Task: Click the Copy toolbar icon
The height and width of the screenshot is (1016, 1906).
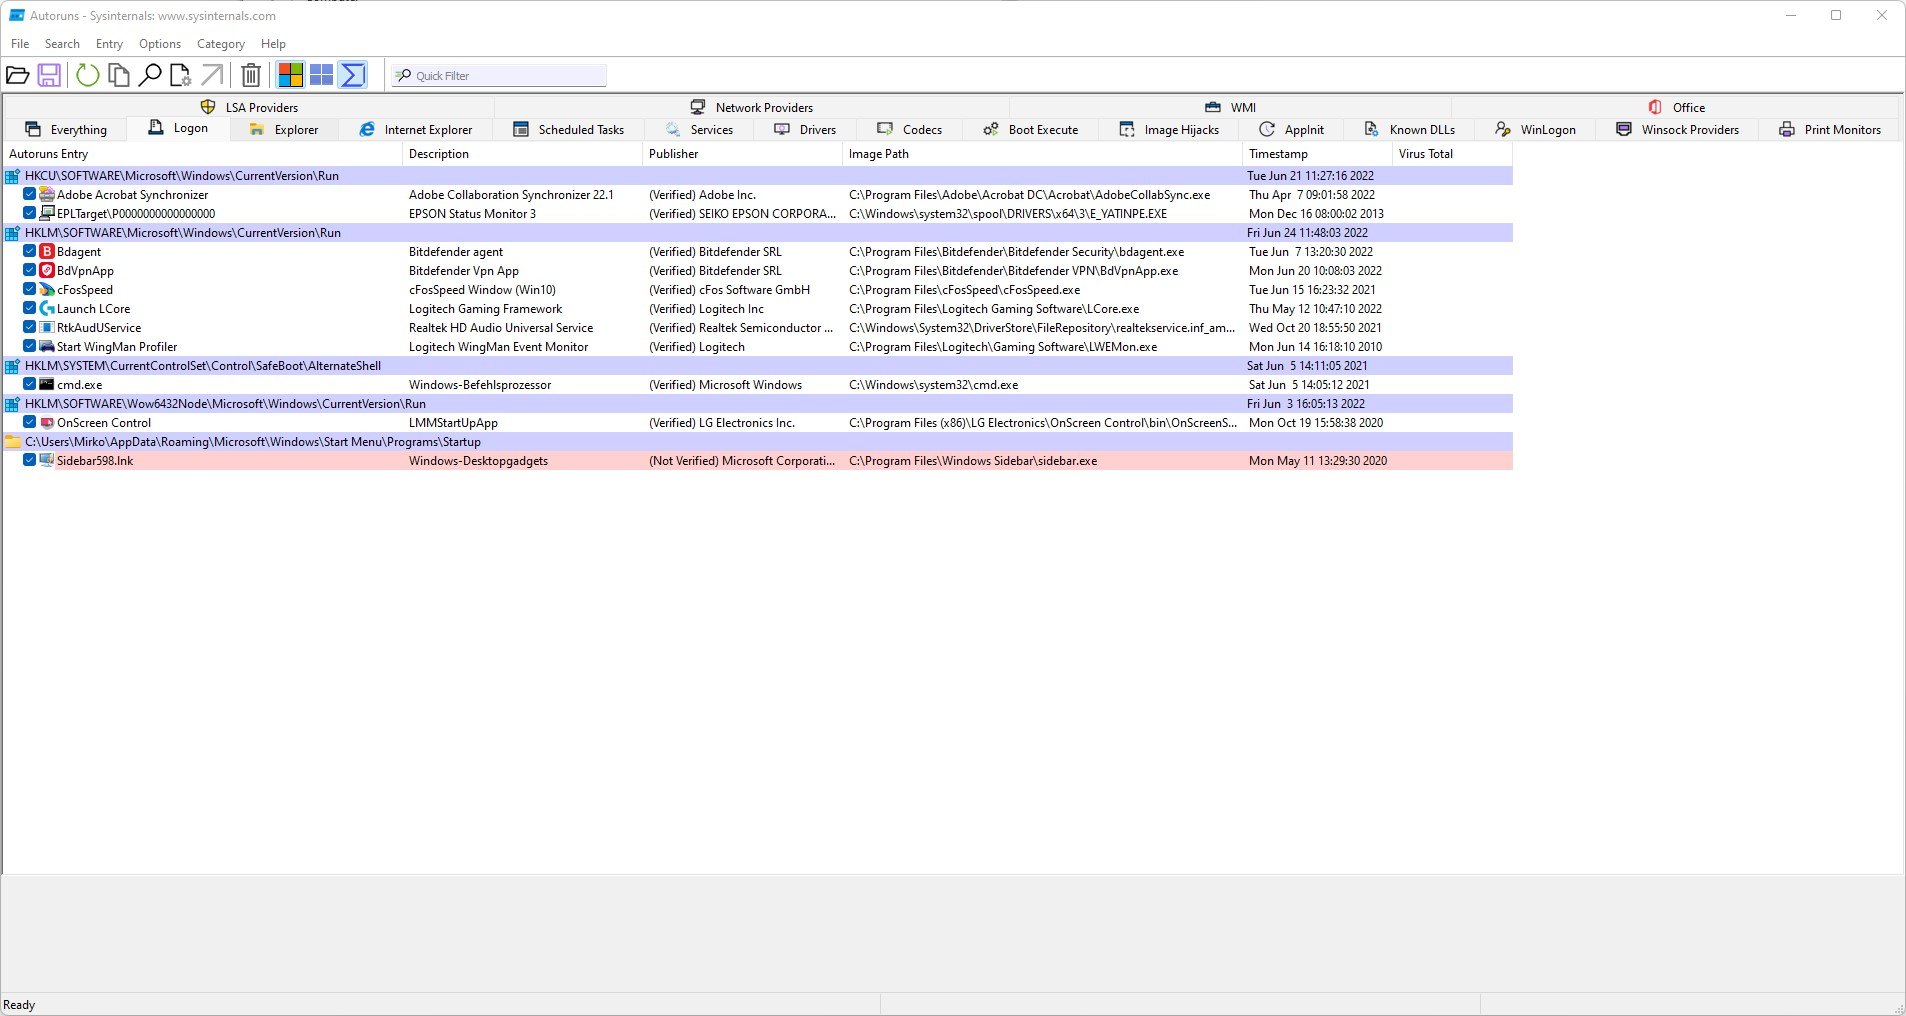Action: [x=119, y=75]
